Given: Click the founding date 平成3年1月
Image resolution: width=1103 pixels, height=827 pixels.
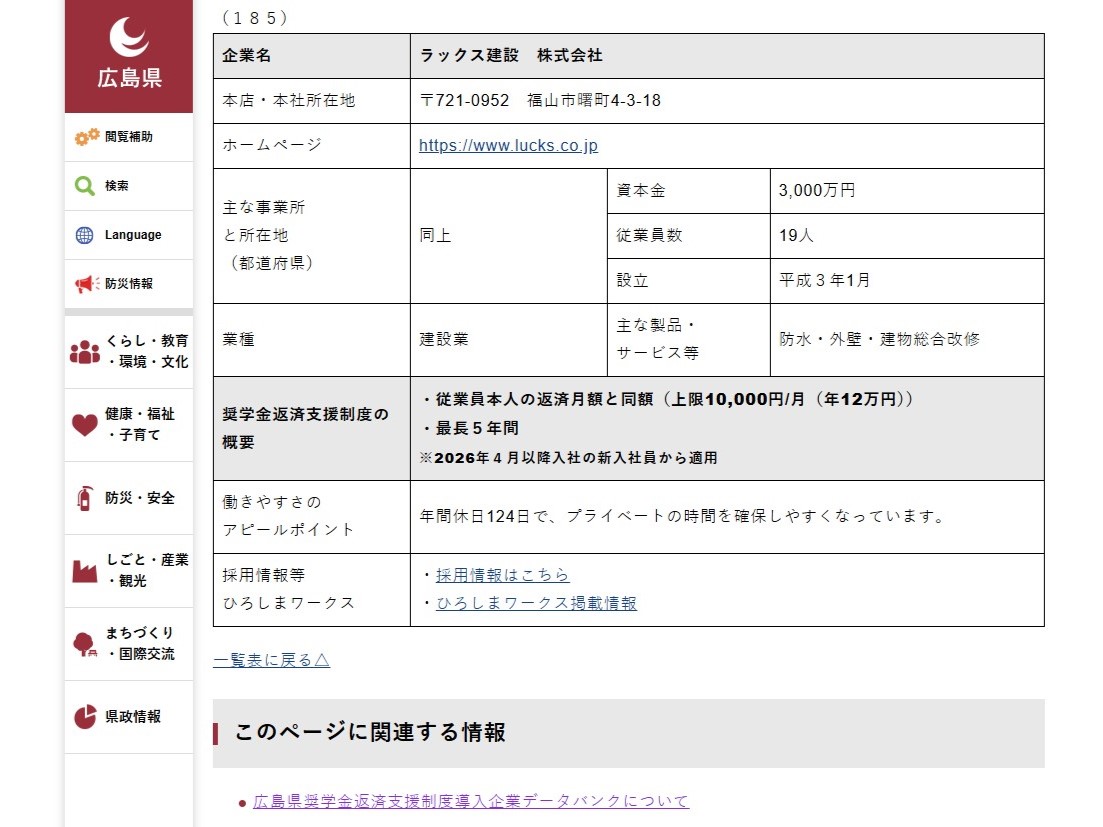Looking at the screenshot, I should point(824,281).
